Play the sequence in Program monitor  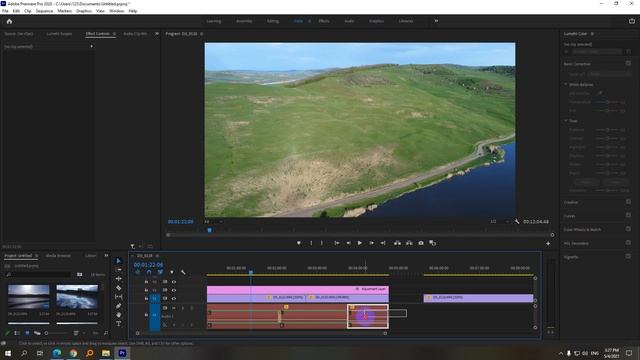pos(360,243)
